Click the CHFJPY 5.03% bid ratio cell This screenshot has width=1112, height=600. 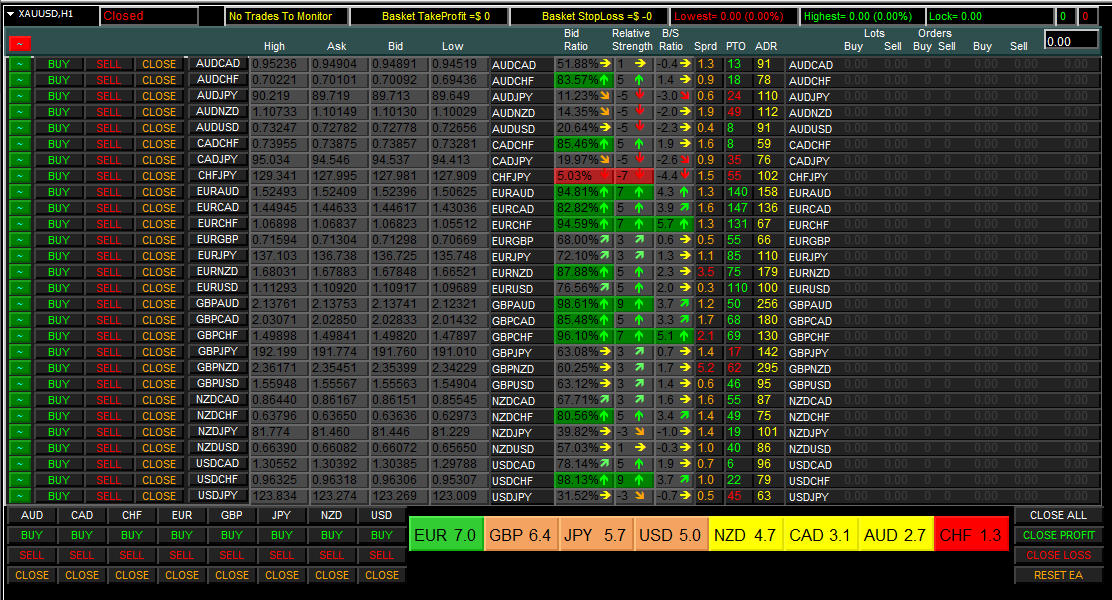pyautogui.click(x=584, y=176)
